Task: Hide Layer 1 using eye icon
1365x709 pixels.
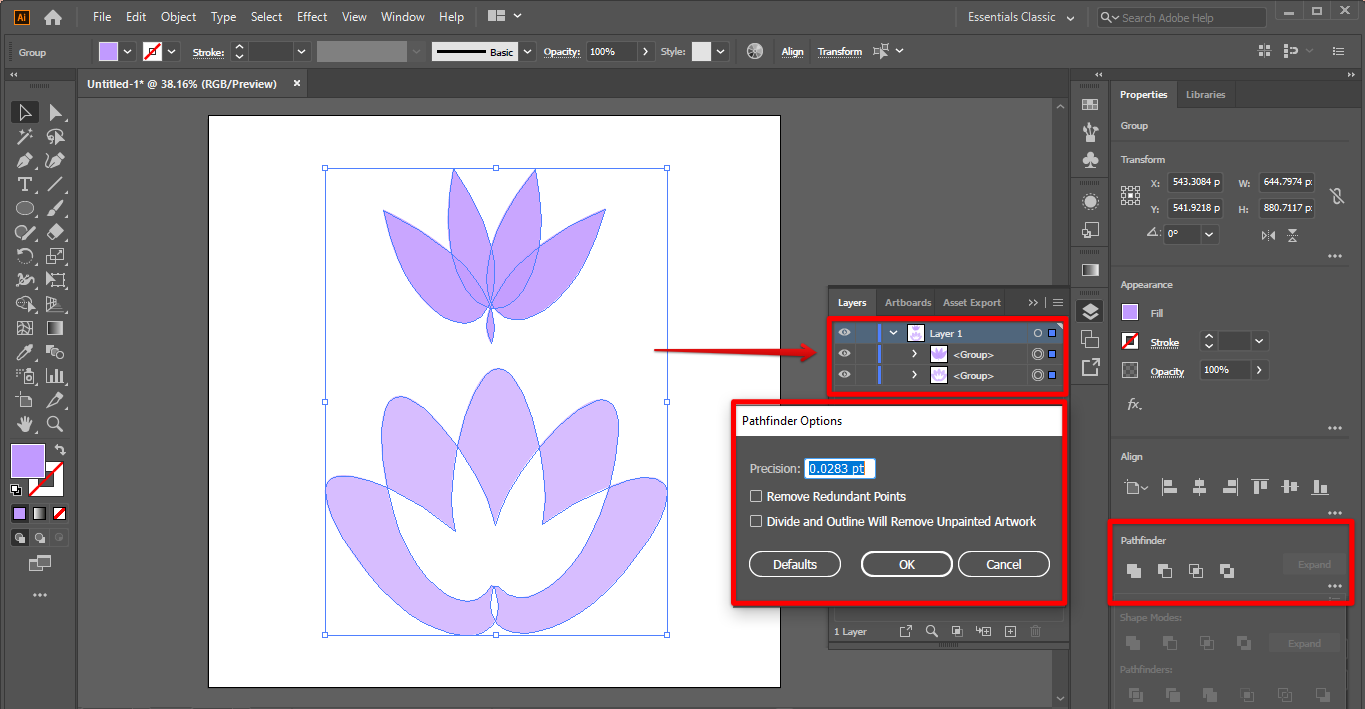Action: pos(845,333)
